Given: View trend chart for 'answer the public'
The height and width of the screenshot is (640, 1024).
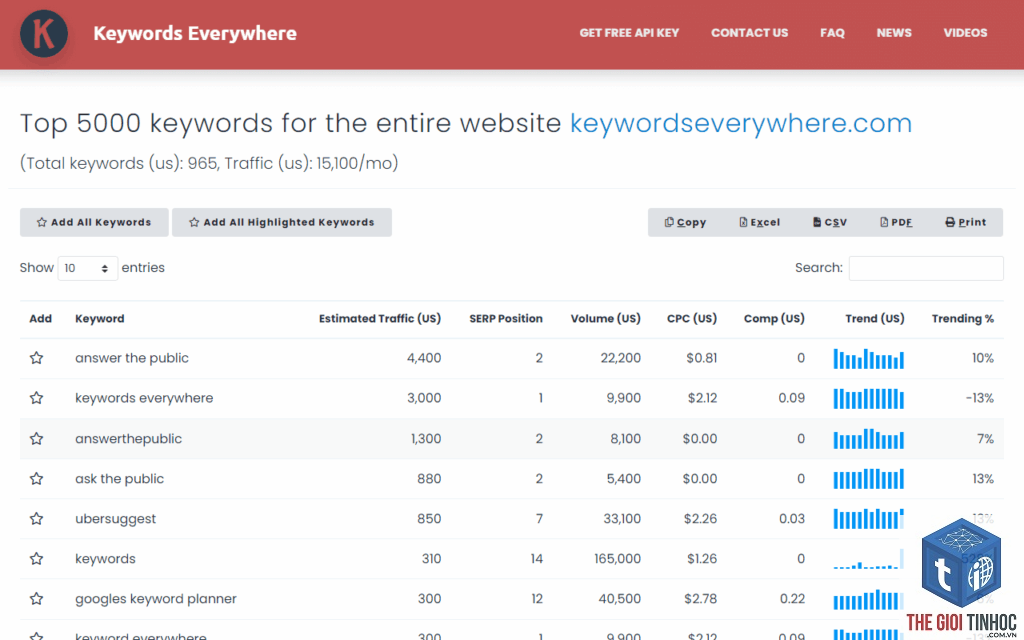Looking at the screenshot, I should click(869, 359).
